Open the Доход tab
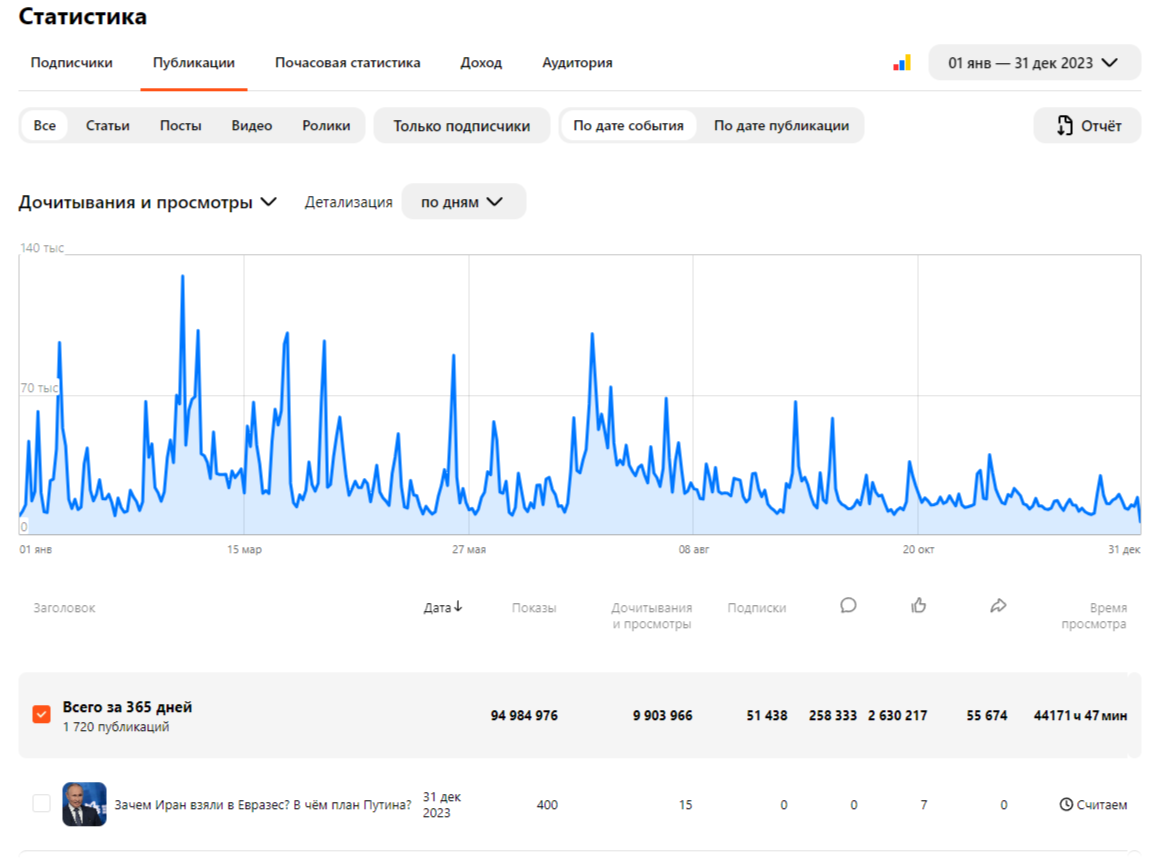1159x862 pixels. click(x=481, y=63)
